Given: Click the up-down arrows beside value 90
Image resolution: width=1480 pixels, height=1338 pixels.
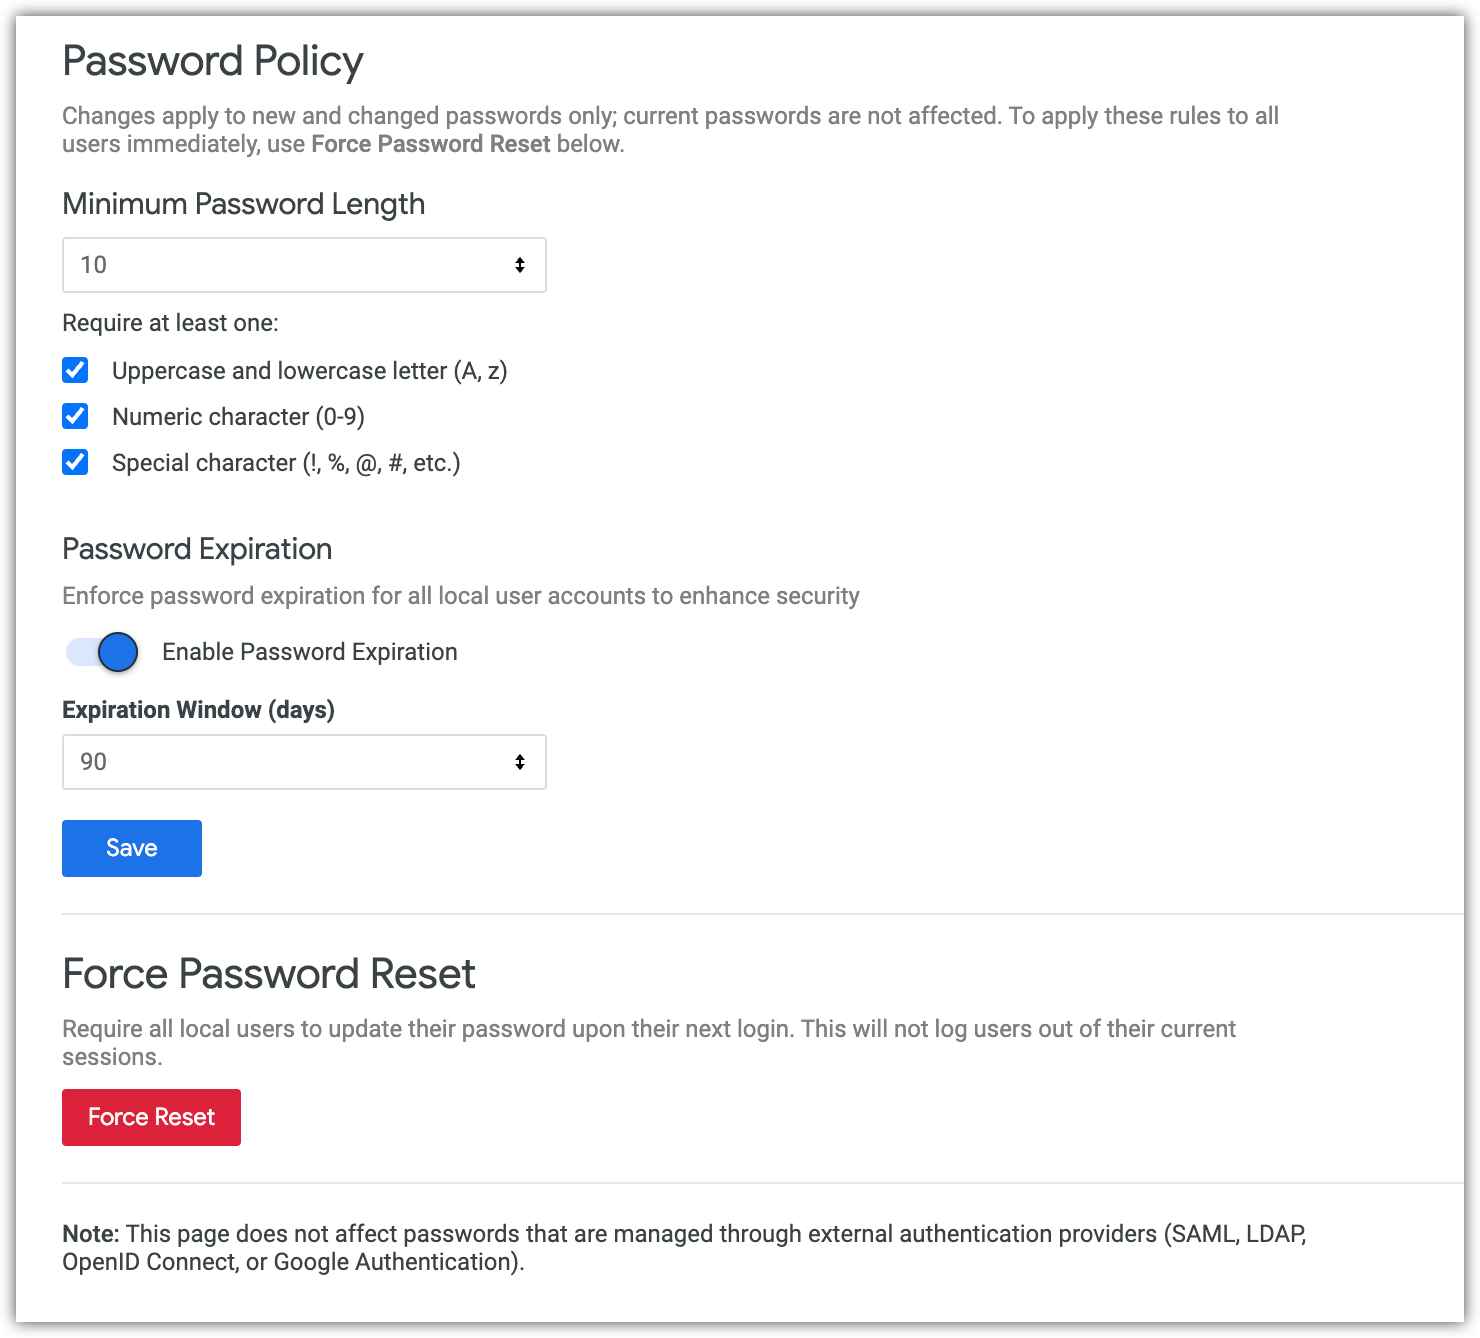Looking at the screenshot, I should pyautogui.click(x=520, y=762).
